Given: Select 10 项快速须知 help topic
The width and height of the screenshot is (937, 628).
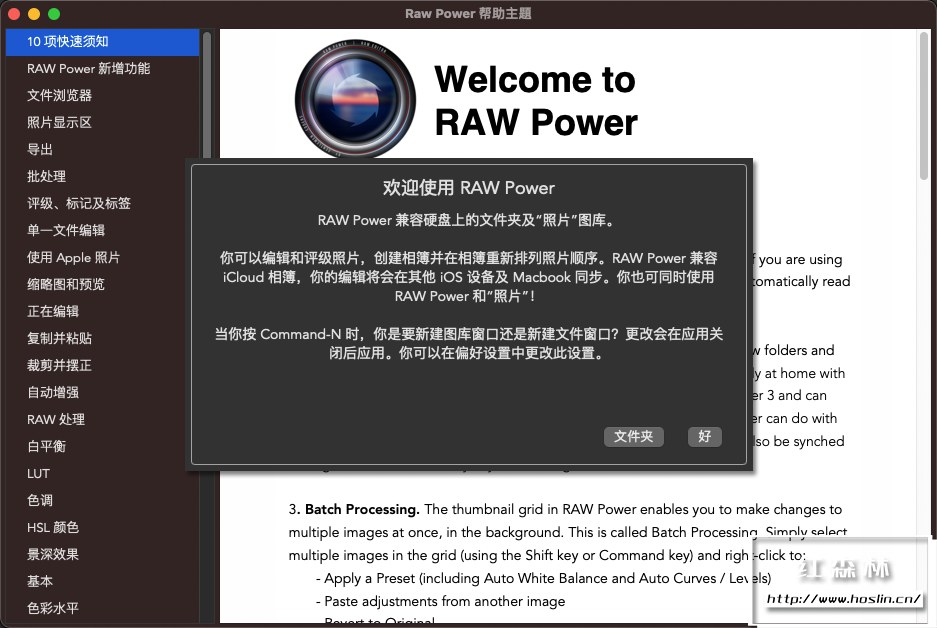Looking at the screenshot, I should pos(102,42).
